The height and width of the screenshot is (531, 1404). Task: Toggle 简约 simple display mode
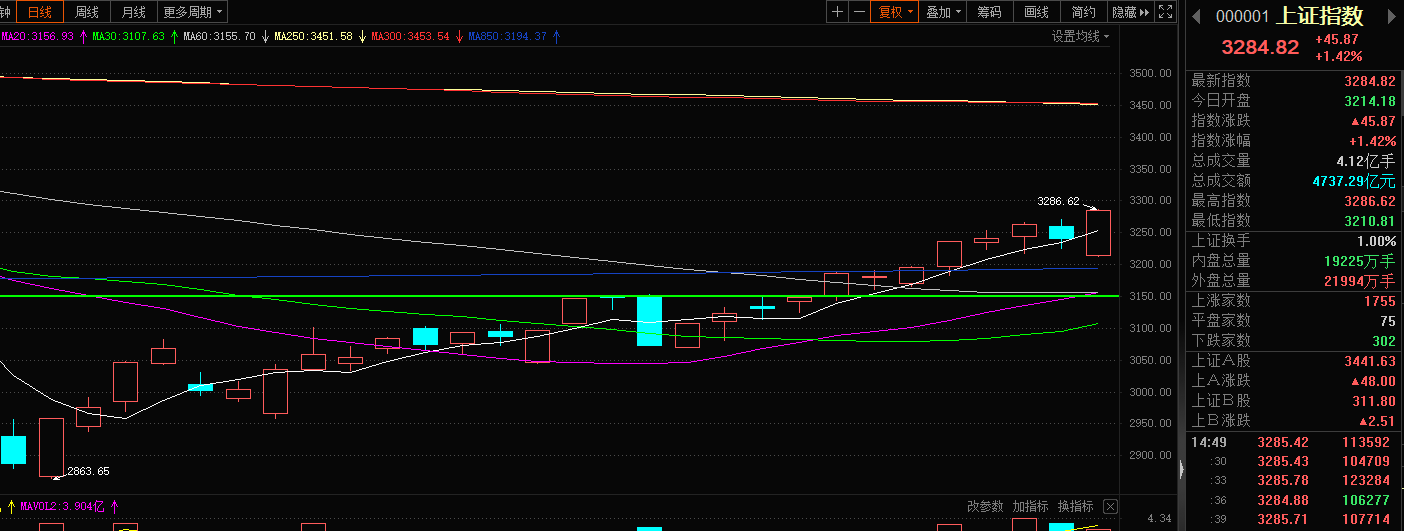[1083, 12]
